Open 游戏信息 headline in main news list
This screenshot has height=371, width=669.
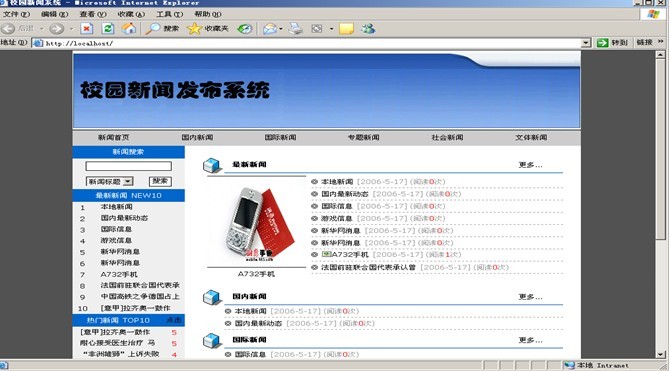pos(337,218)
